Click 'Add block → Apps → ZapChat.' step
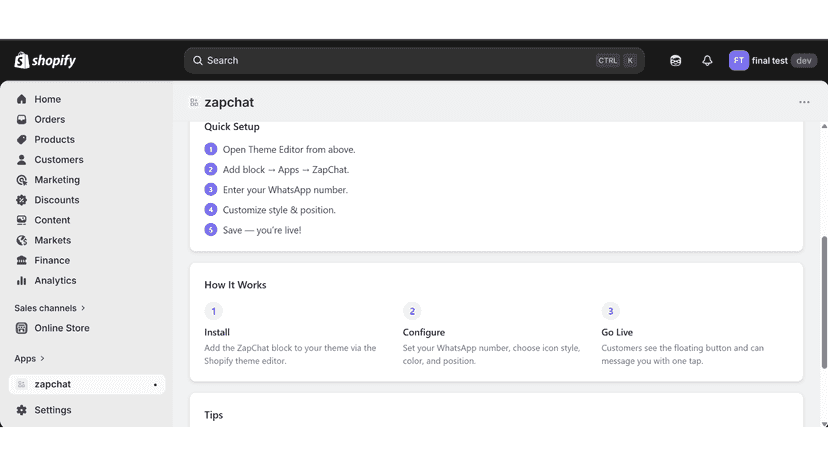The width and height of the screenshot is (828, 466). 286,170
